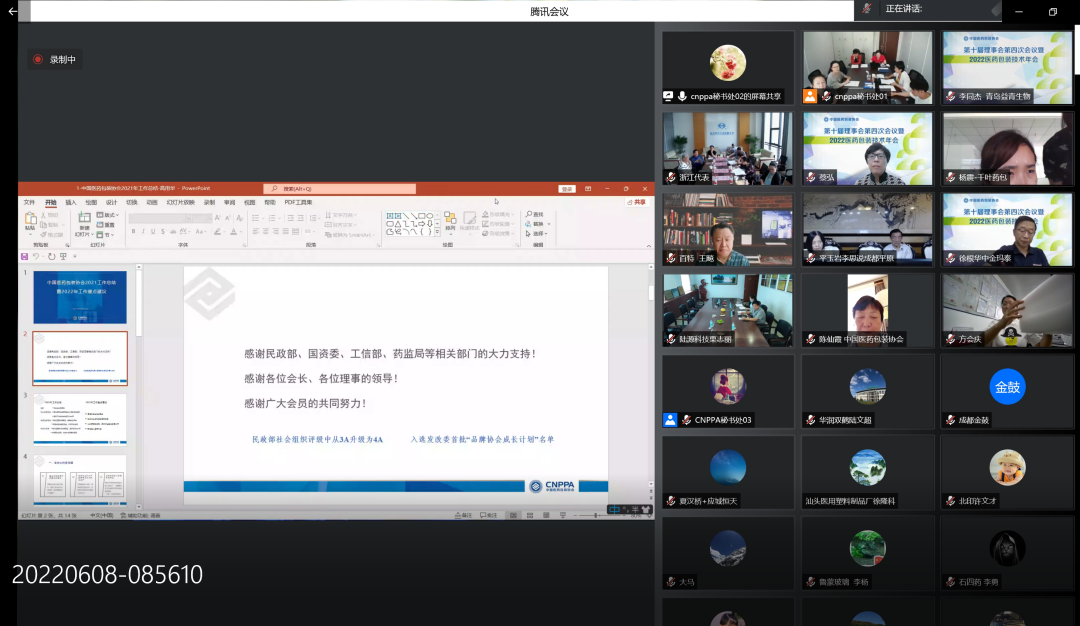The height and width of the screenshot is (626, 1080).
Task: Open the Layout dropdown in slides group
Action: 107,215
